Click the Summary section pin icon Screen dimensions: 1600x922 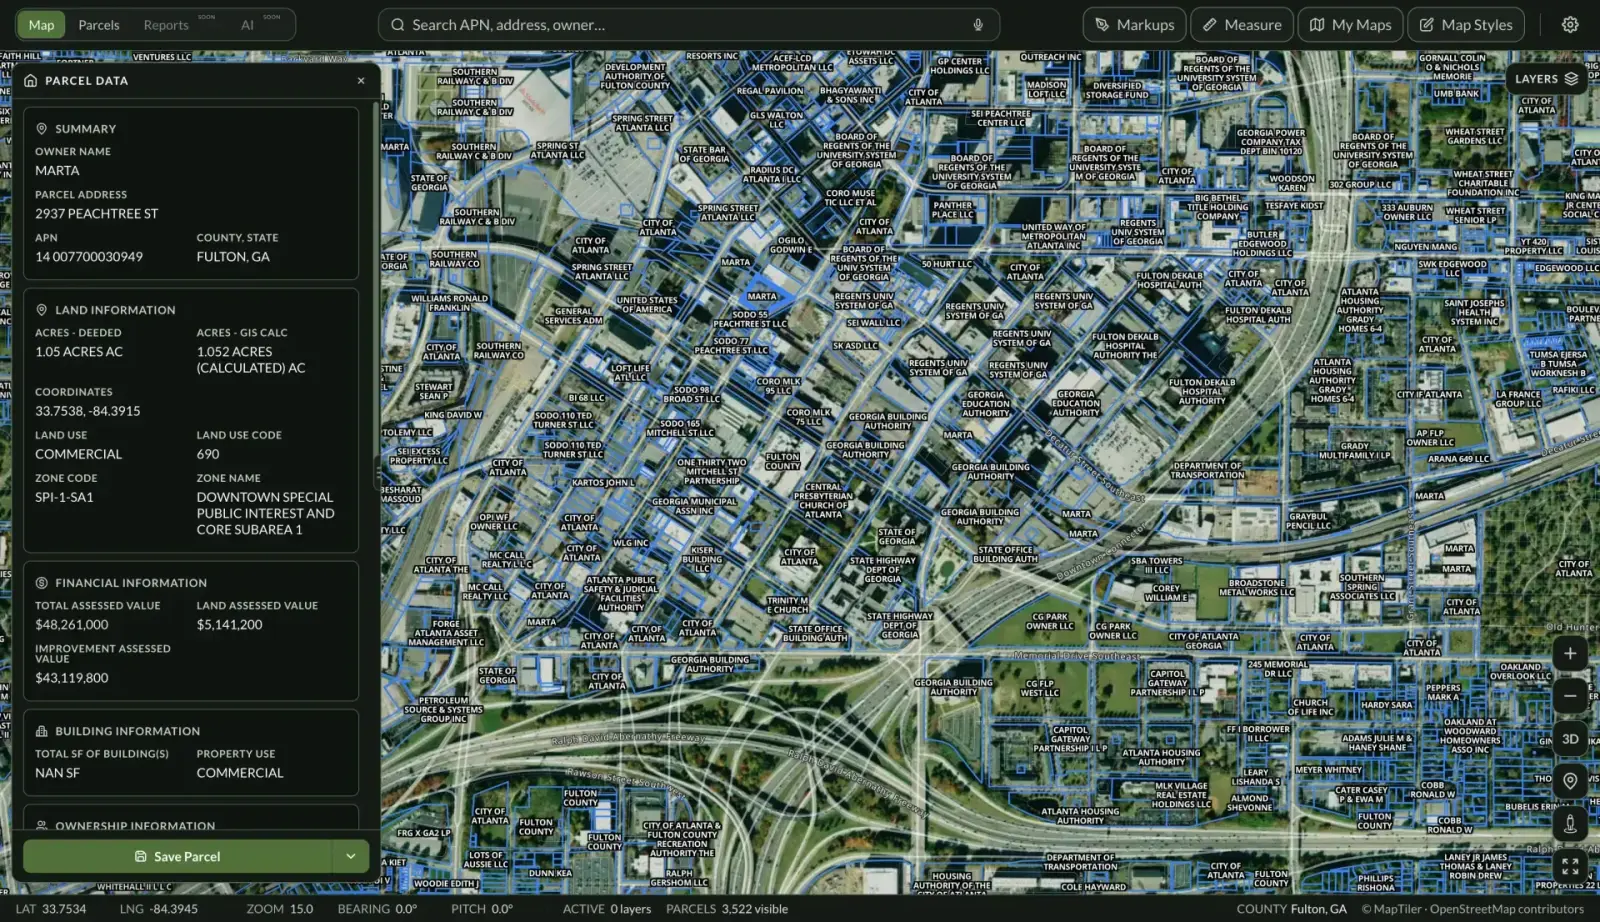pyautogui.click(x=42, y=129)
